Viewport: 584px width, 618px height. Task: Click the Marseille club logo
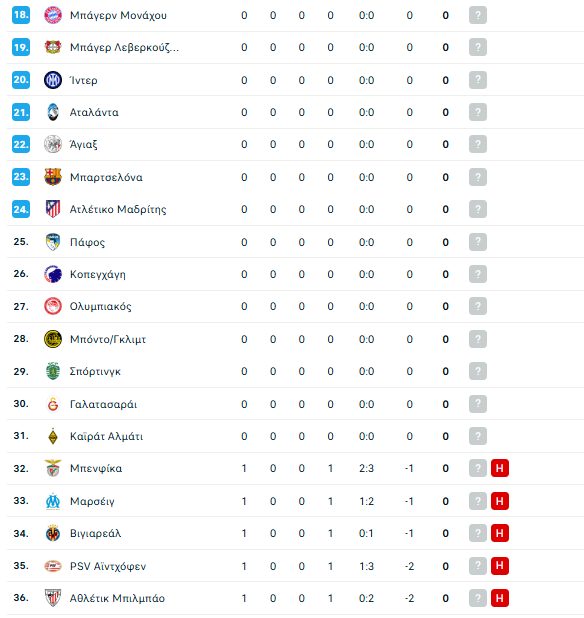[x=53, y=501]
